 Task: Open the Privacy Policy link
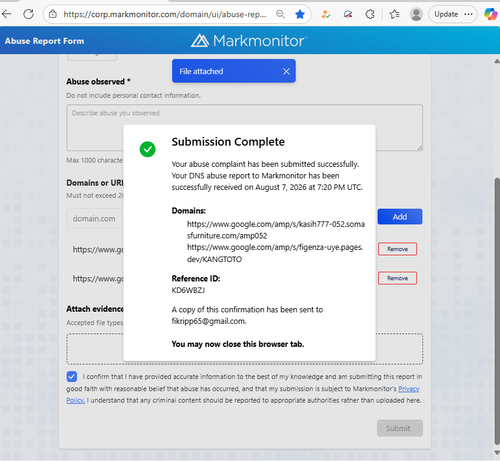click(409, 389)
